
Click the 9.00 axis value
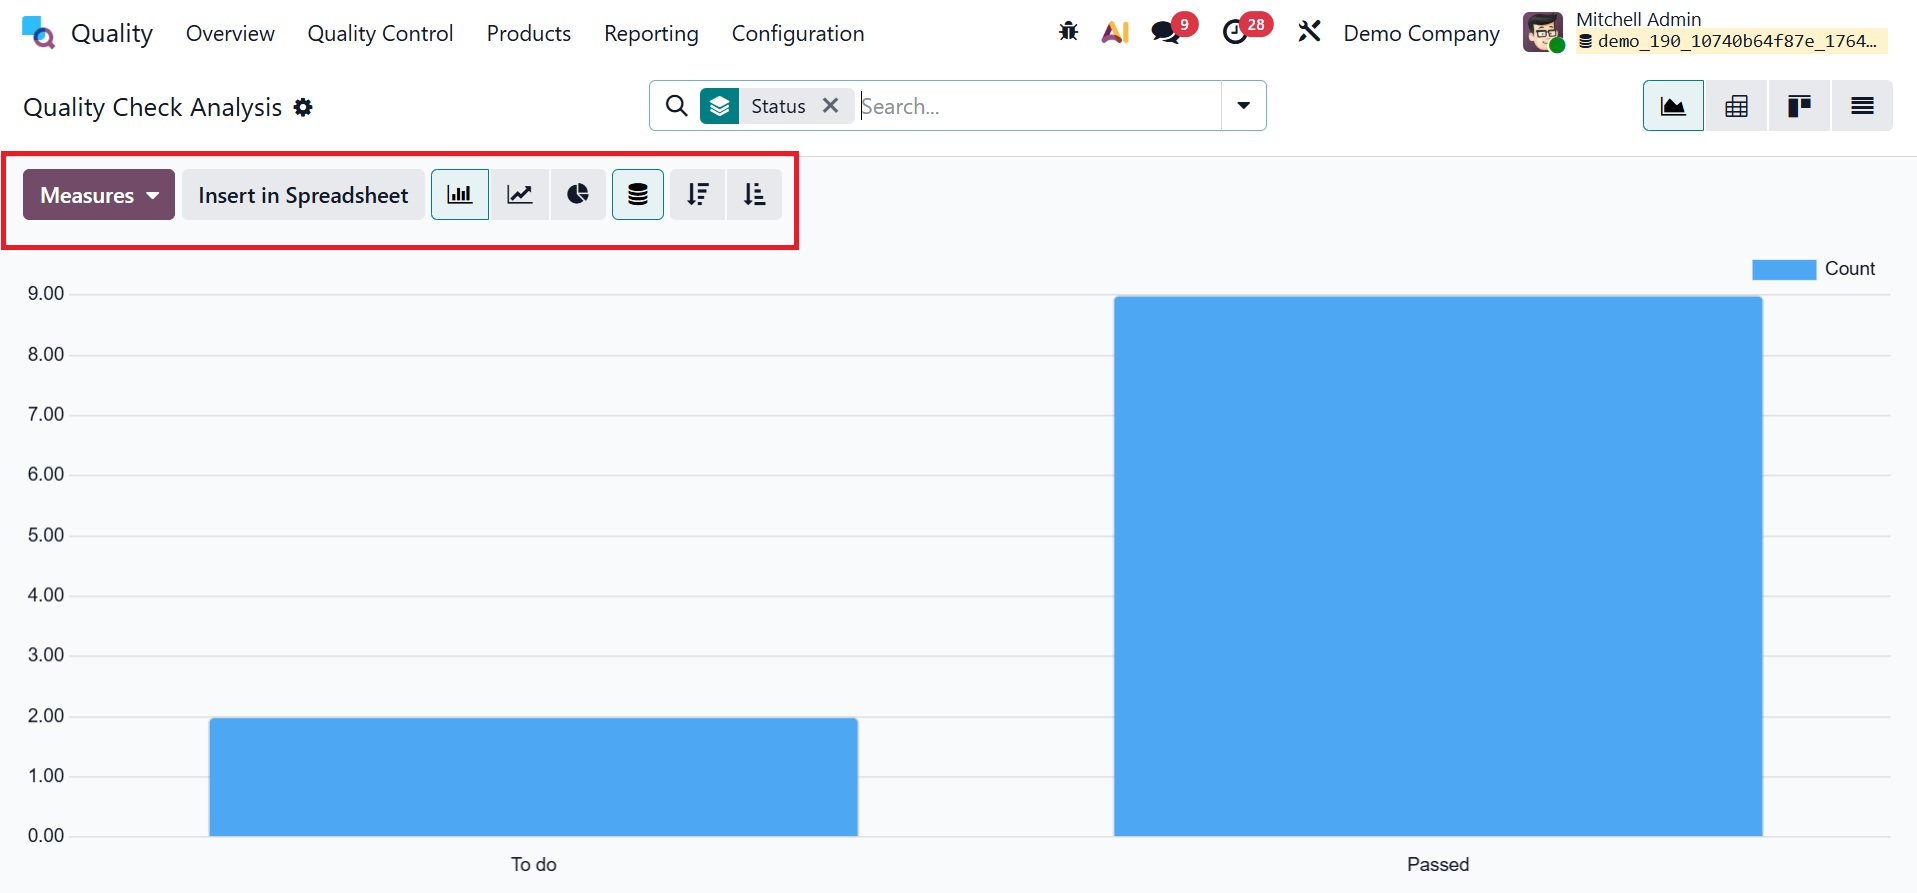(46, 293)
